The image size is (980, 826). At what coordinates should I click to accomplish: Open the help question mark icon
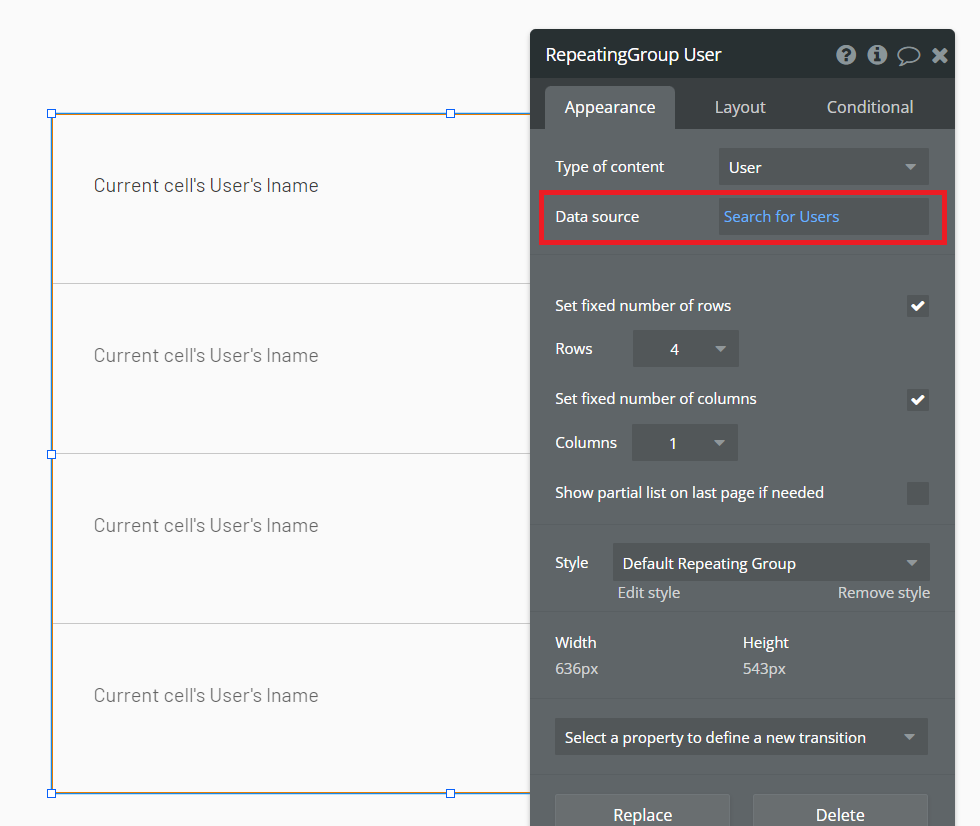pos(846,55)
